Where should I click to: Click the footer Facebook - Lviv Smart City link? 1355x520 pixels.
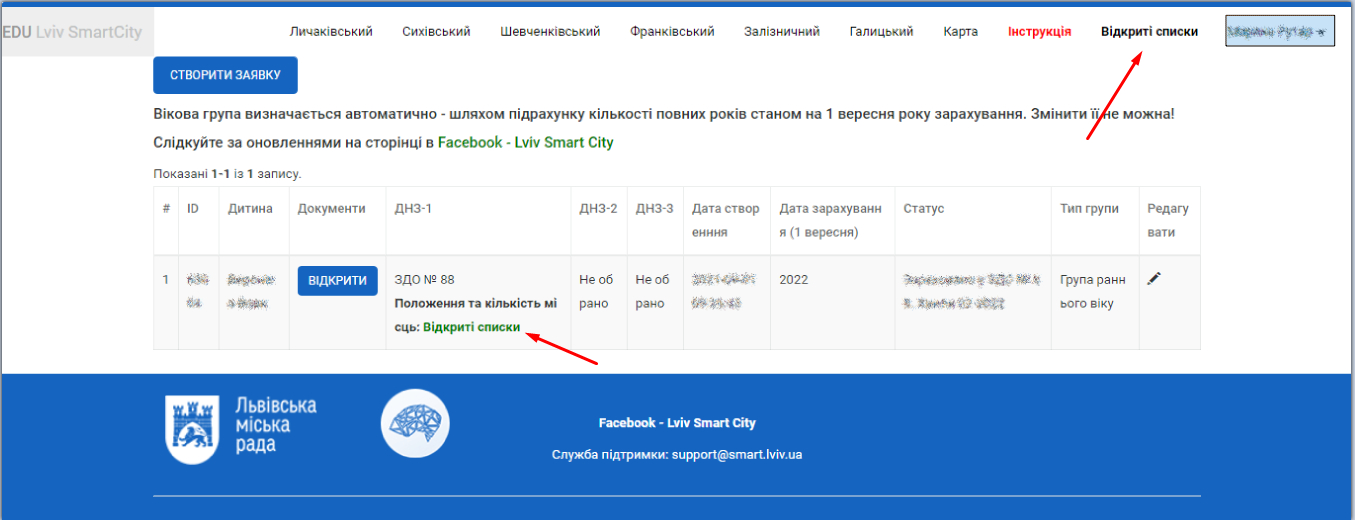(x=677, y=423)
